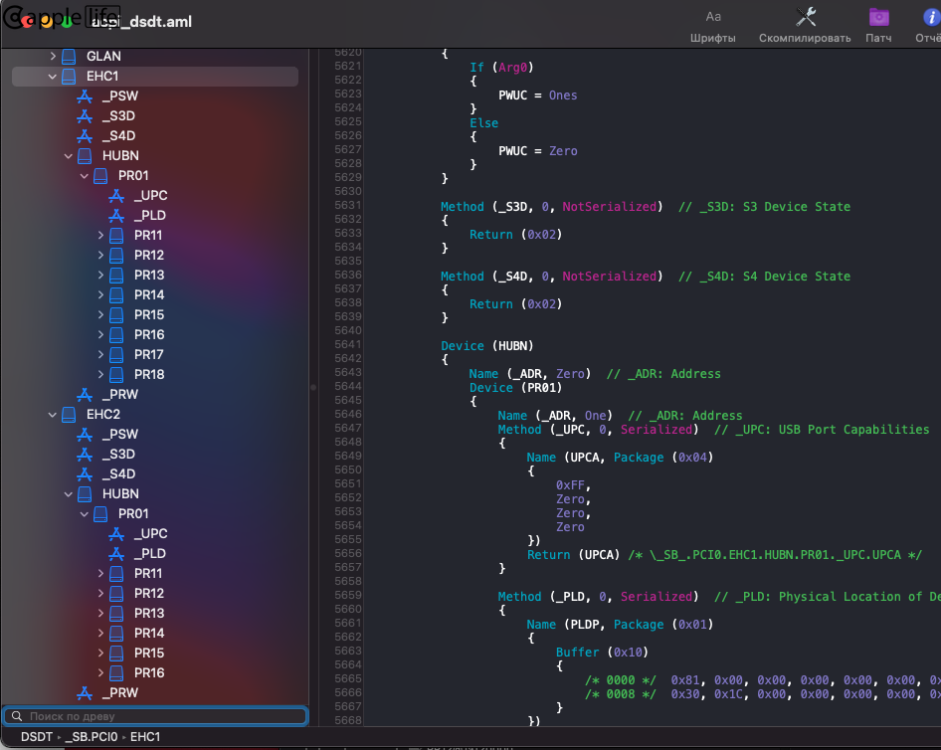This screenshot has width=941, height=750.
Task: Click 'Buffer (0x10)' code line
Action: point(602,652)
